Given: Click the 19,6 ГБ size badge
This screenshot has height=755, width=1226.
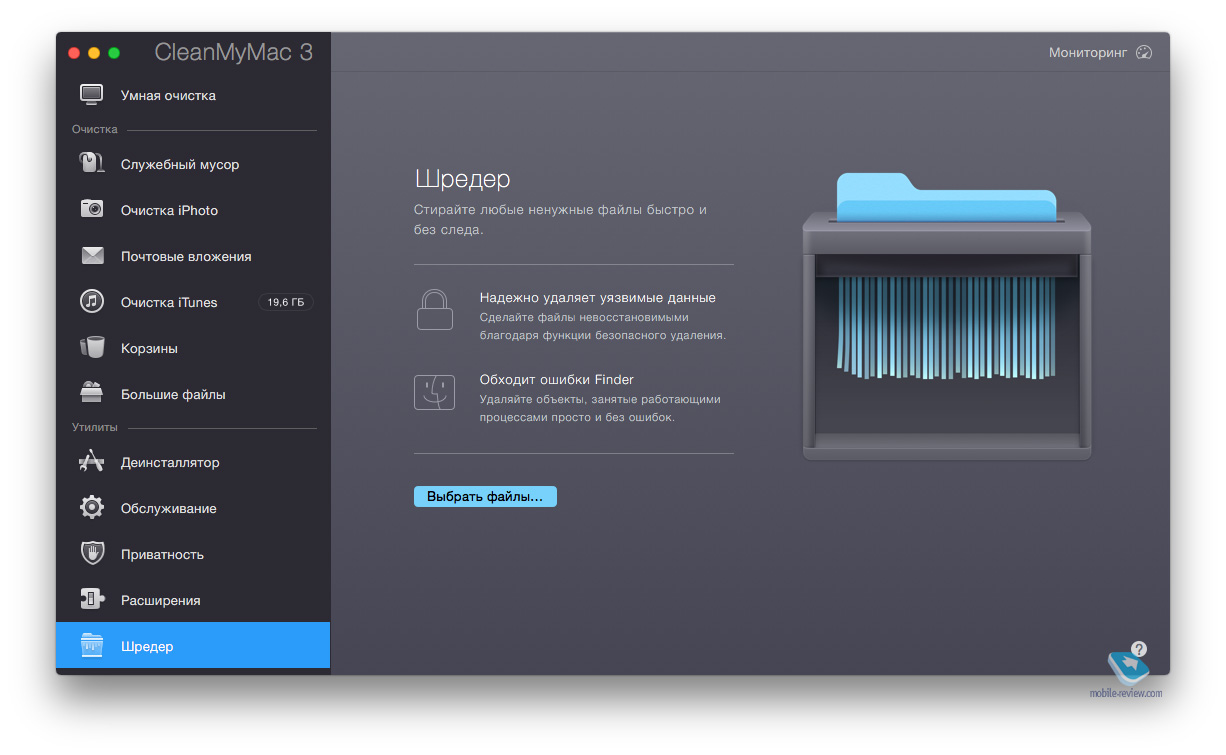Looking at the screenshot, I should coord(286,302).
